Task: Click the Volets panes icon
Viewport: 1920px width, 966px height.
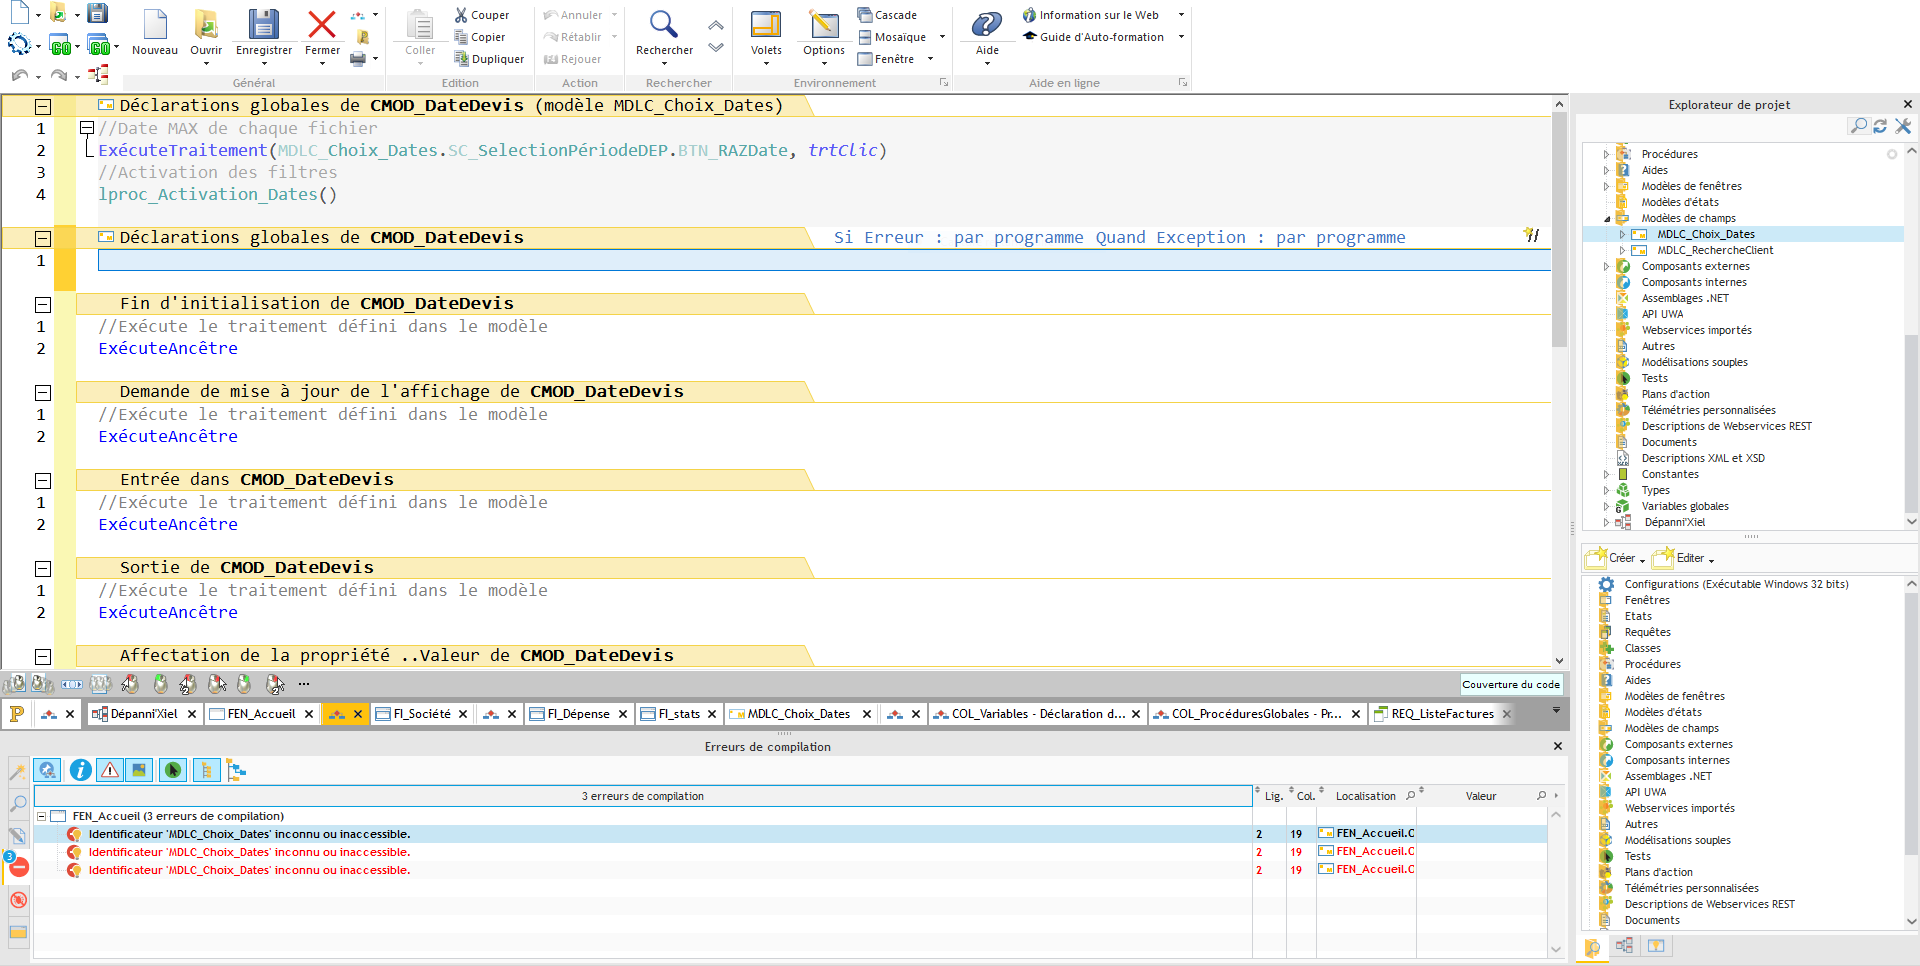Action: (x=766, y=25)
